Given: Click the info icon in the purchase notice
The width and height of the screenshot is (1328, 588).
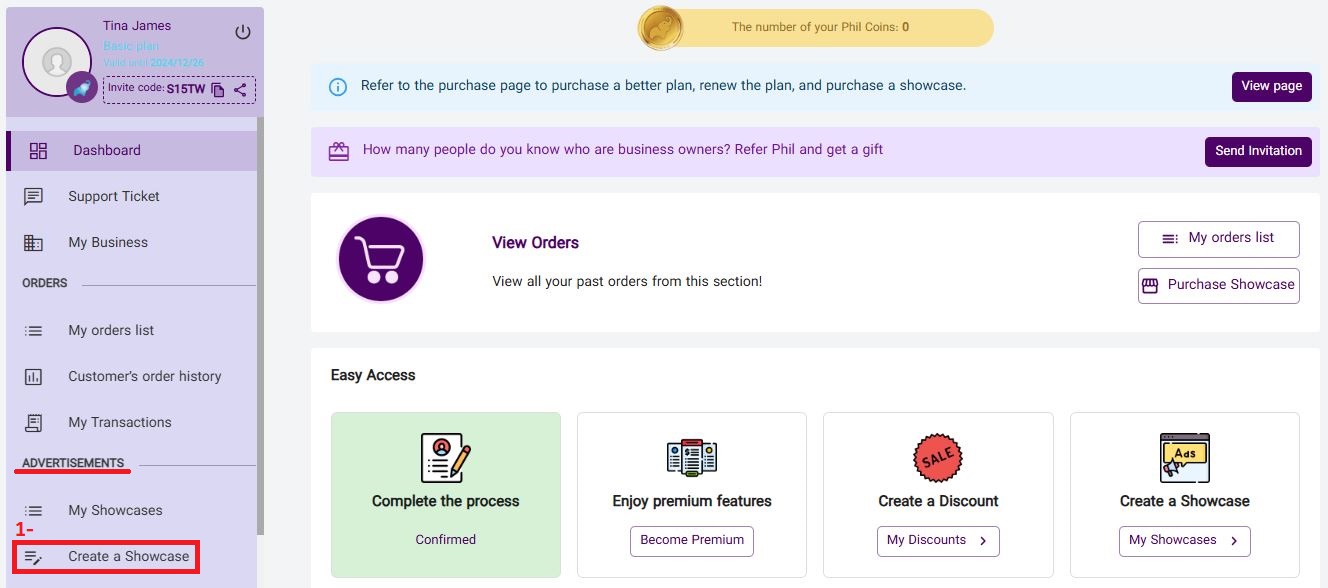Looking at the screenshot, I should click(338, 87).
